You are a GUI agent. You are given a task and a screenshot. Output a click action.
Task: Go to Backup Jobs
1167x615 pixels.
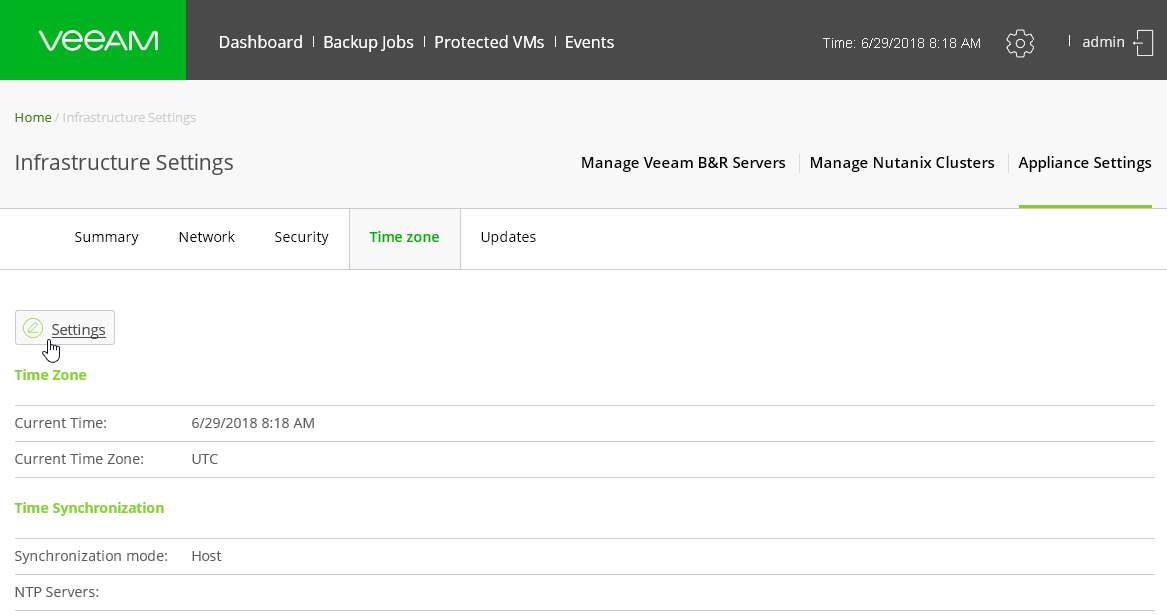click(368, 42)
